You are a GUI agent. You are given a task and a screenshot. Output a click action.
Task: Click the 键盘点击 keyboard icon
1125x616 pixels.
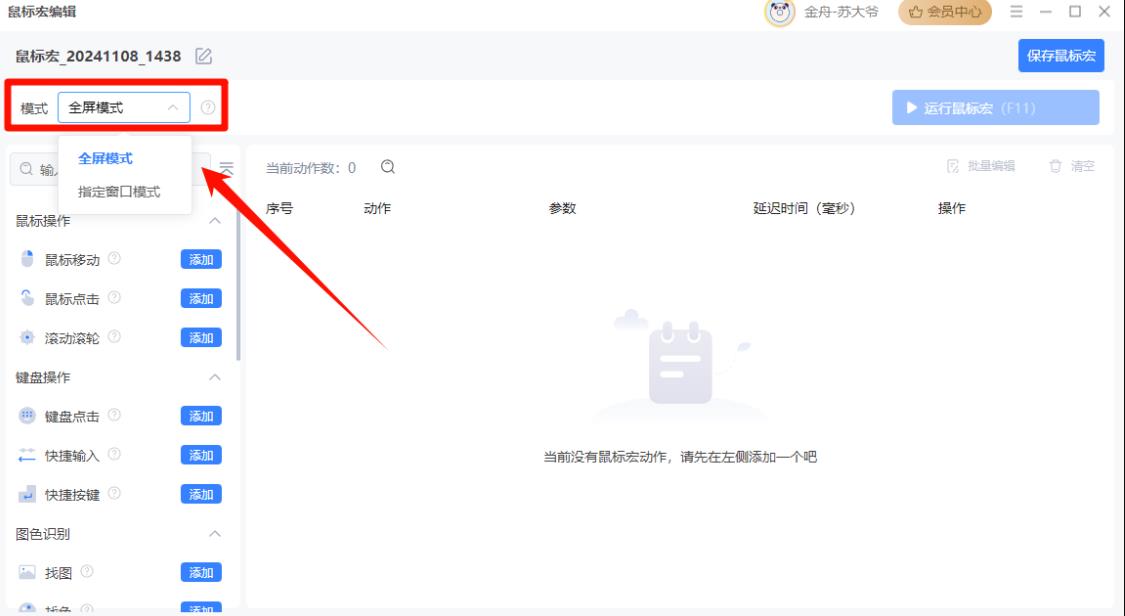[x=27, y=415]
